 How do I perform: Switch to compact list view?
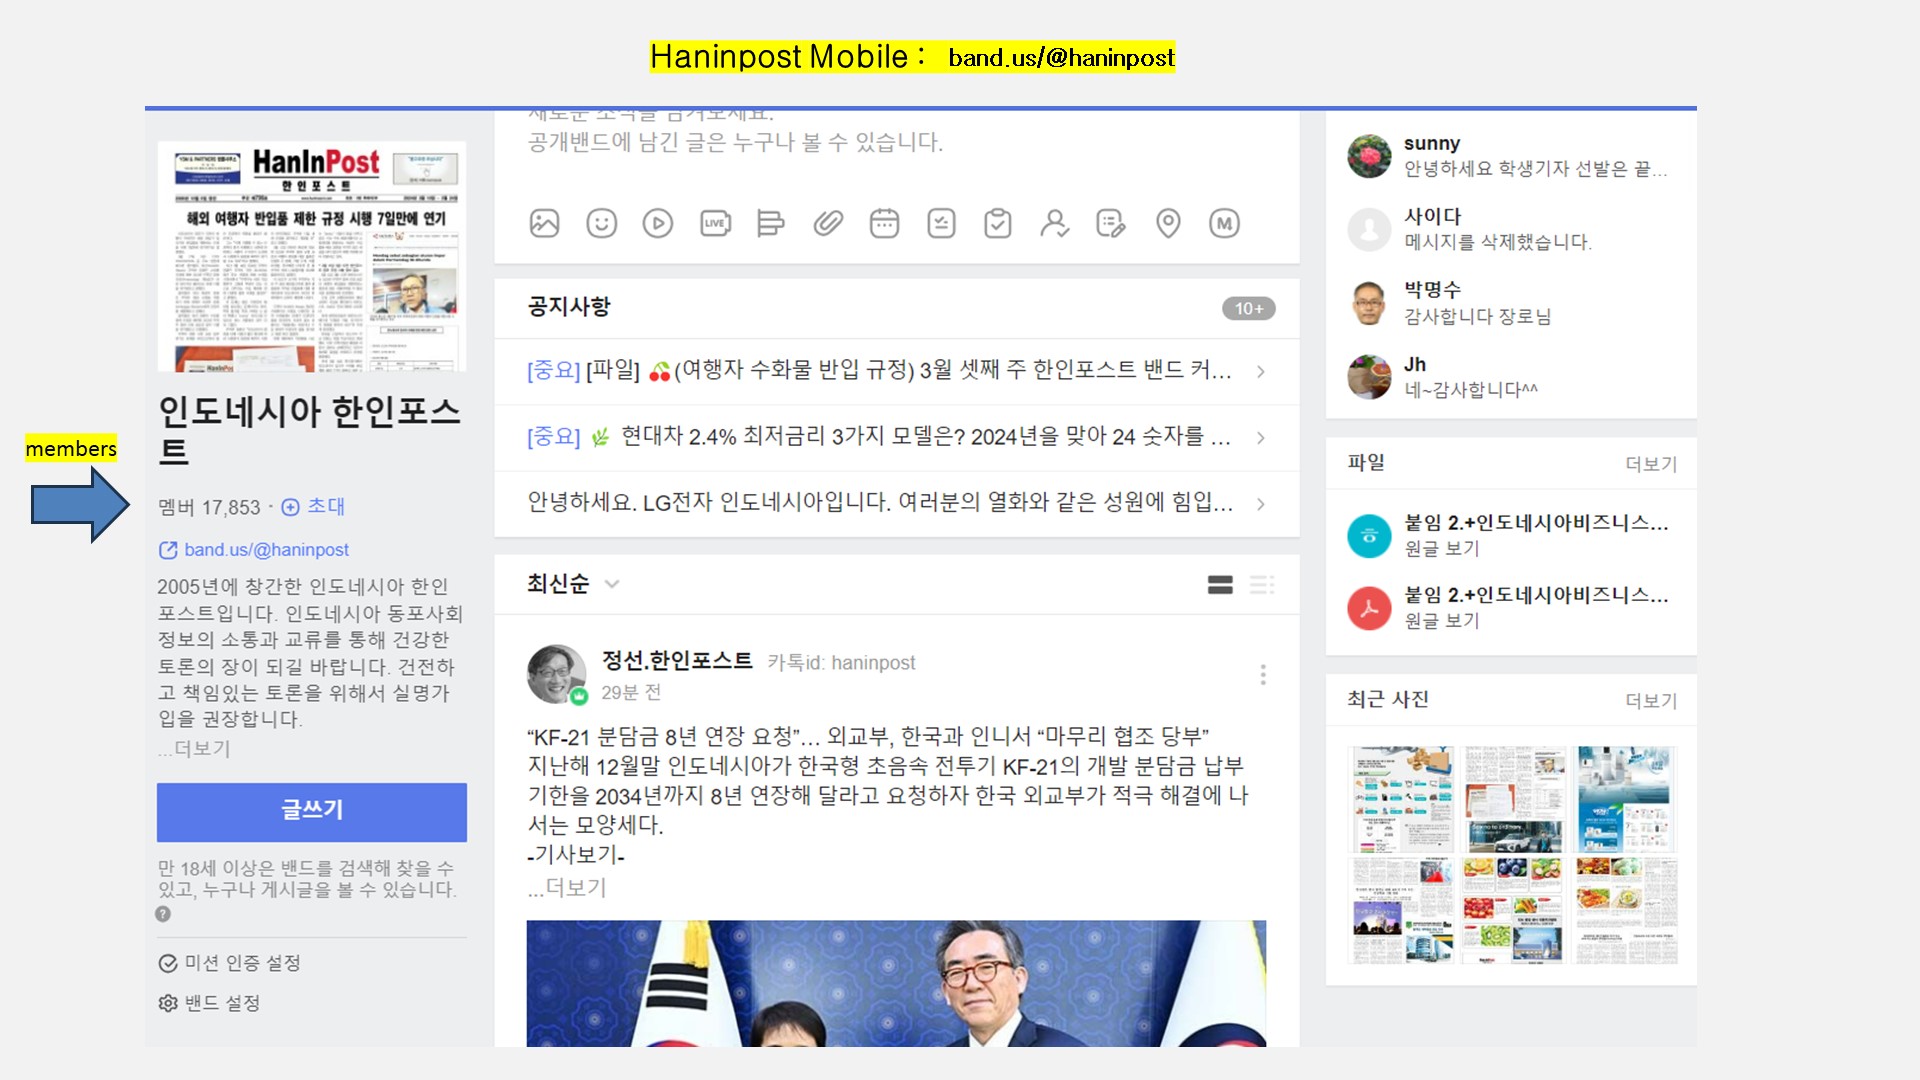pyautogui.click(x=1262, y=585)
